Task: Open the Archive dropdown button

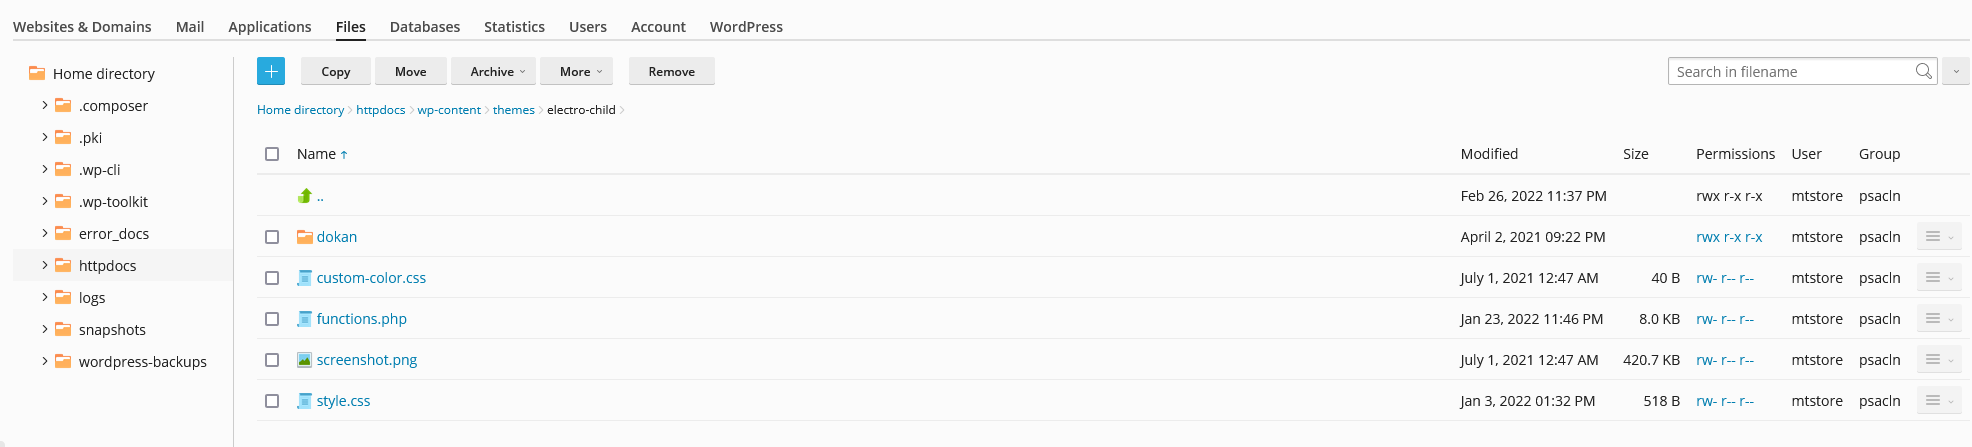Action: [x=497, y=72]
